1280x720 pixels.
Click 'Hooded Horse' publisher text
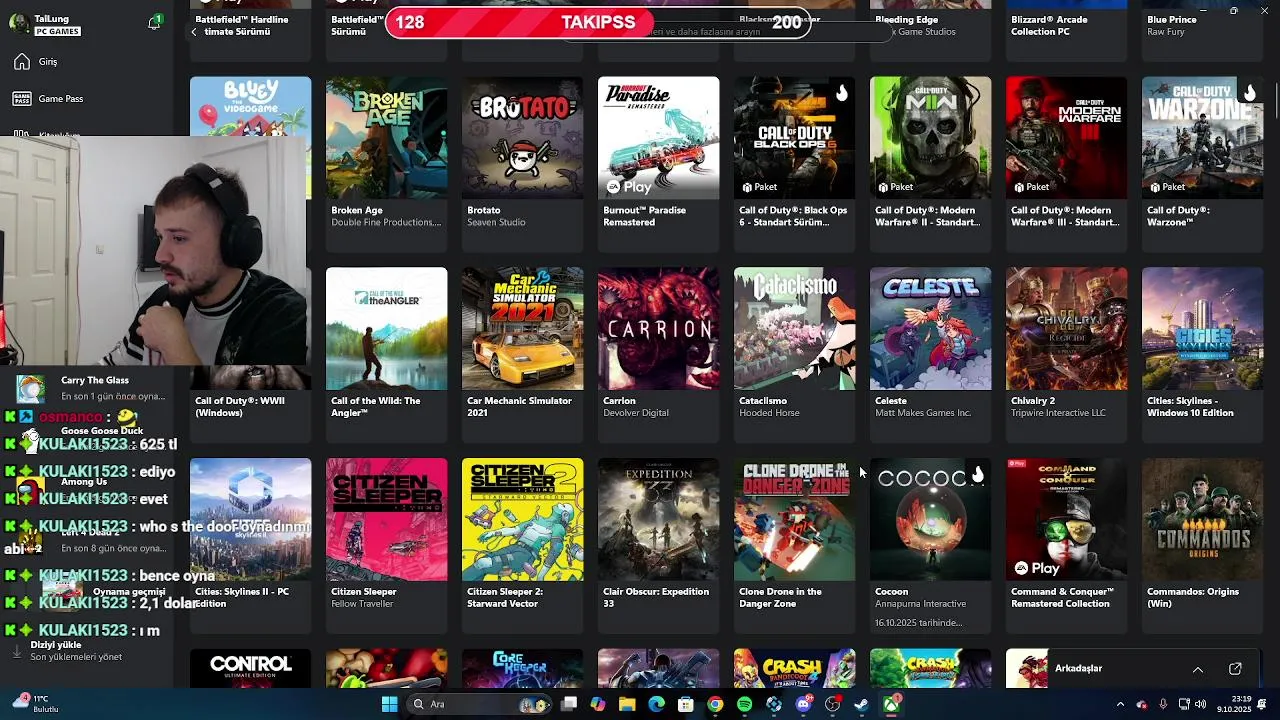click(769, 413)
